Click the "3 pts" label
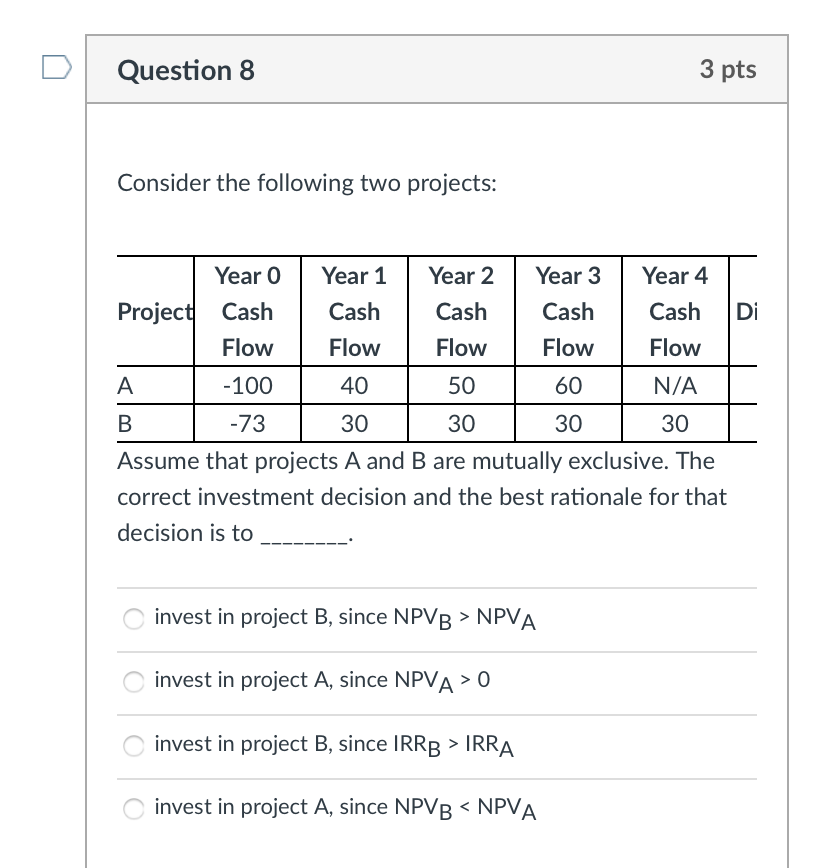 pos(729,70)
